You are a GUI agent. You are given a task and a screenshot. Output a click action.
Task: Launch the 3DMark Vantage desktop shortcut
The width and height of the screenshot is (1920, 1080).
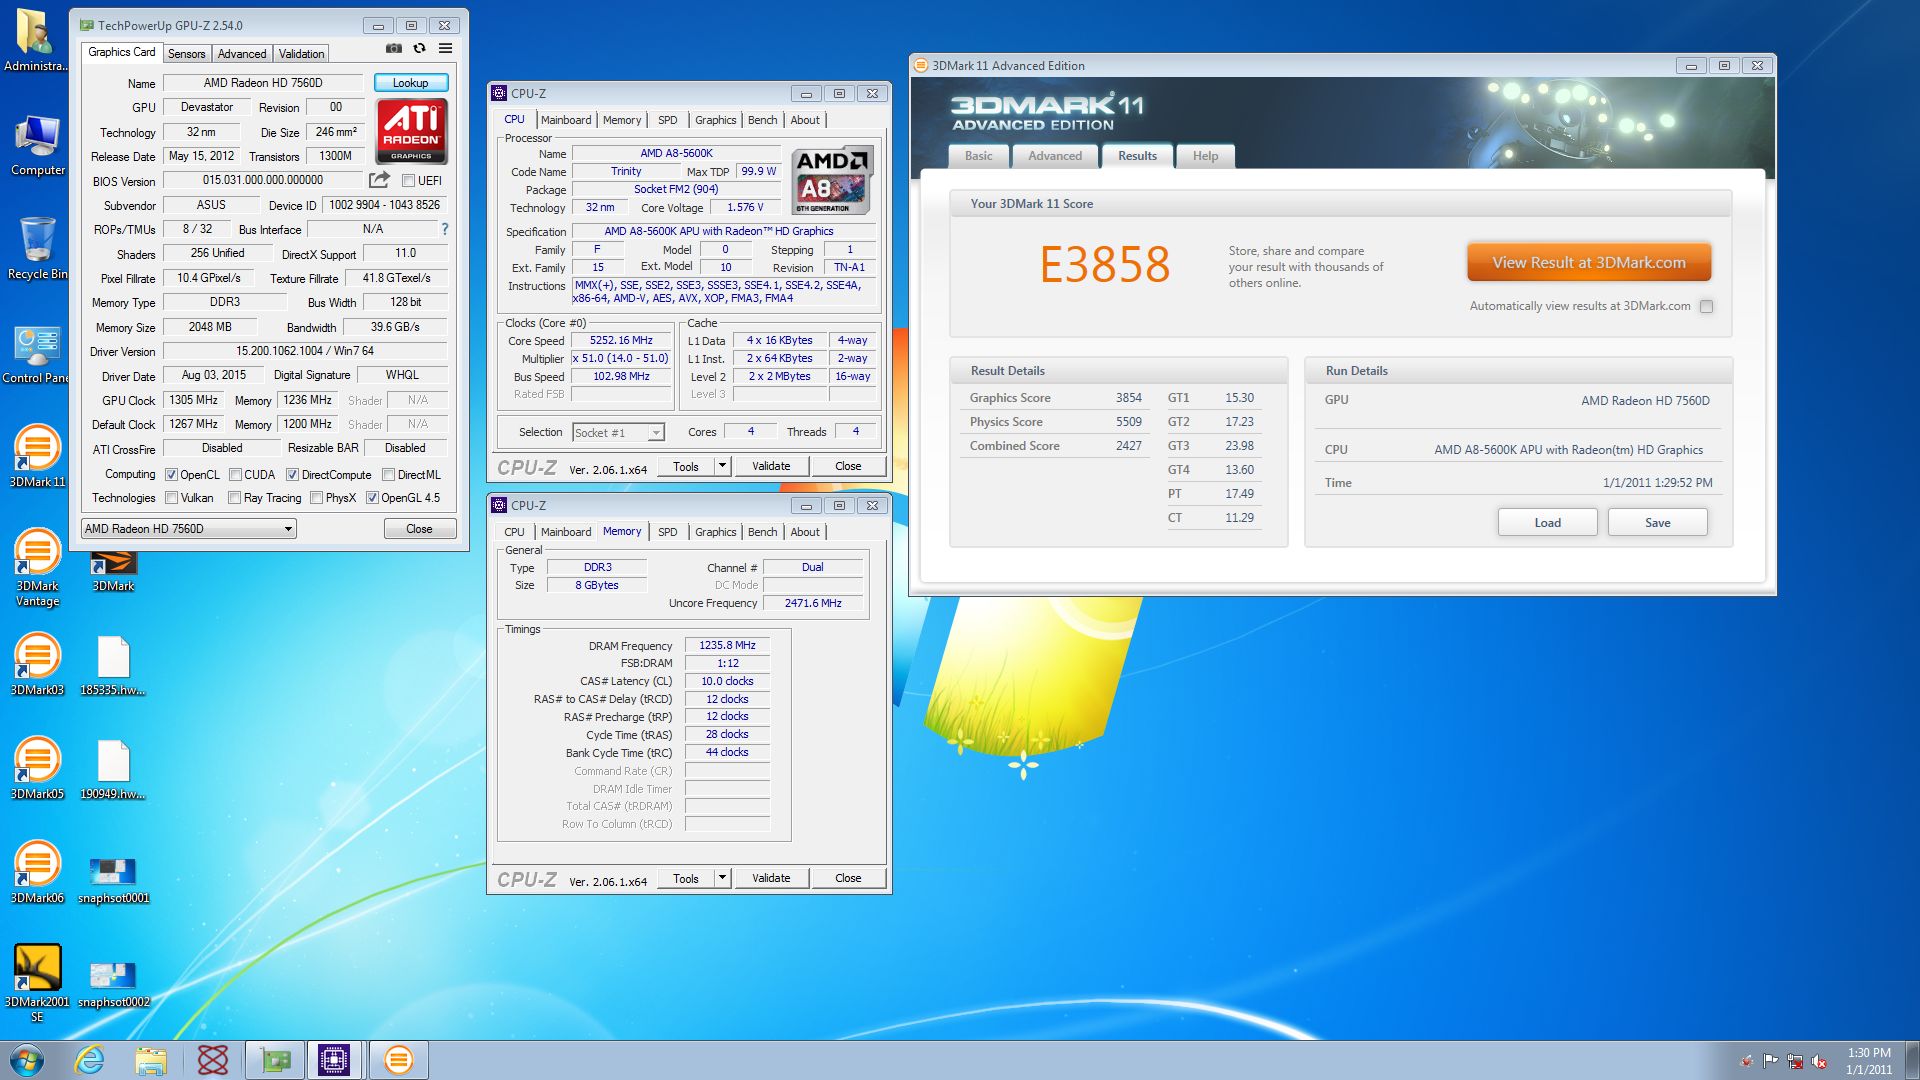point(37,567)
